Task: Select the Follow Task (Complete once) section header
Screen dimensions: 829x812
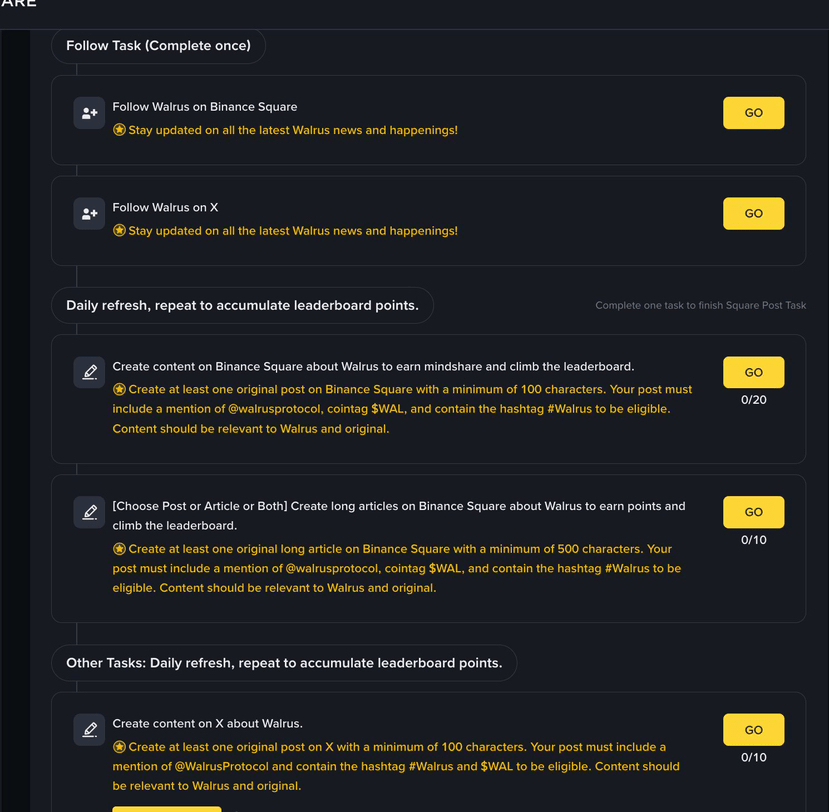Action: [158, 46]
